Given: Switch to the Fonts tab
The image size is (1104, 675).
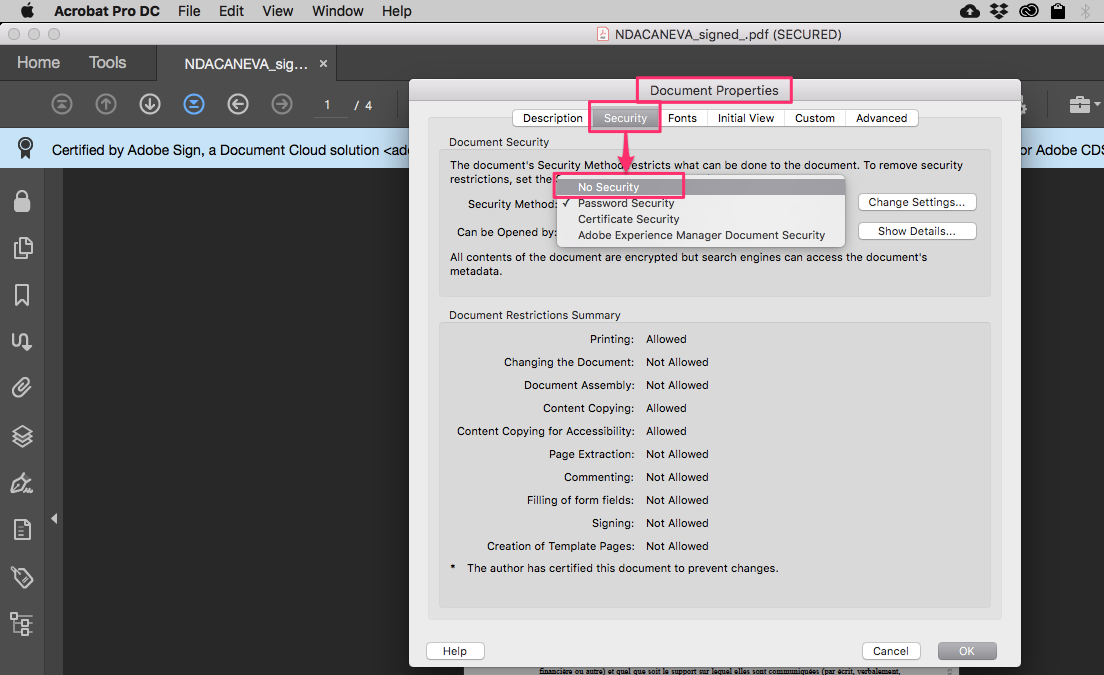Looking at the screenshot, I should click(x=683, y=117).
